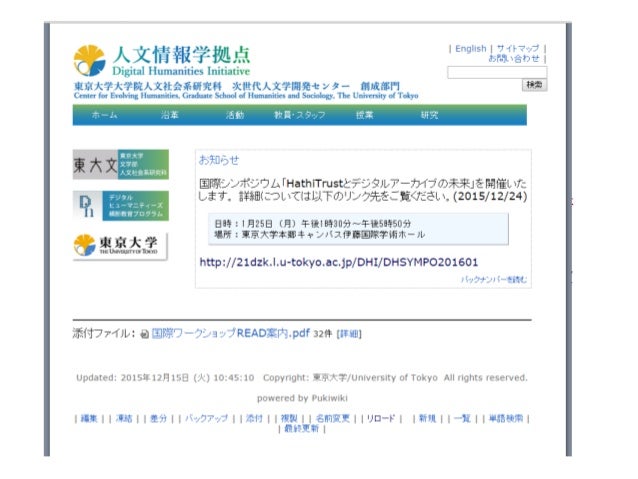
Task: Go to ホーム in navigation bar
Action: [x=105, y=115]
